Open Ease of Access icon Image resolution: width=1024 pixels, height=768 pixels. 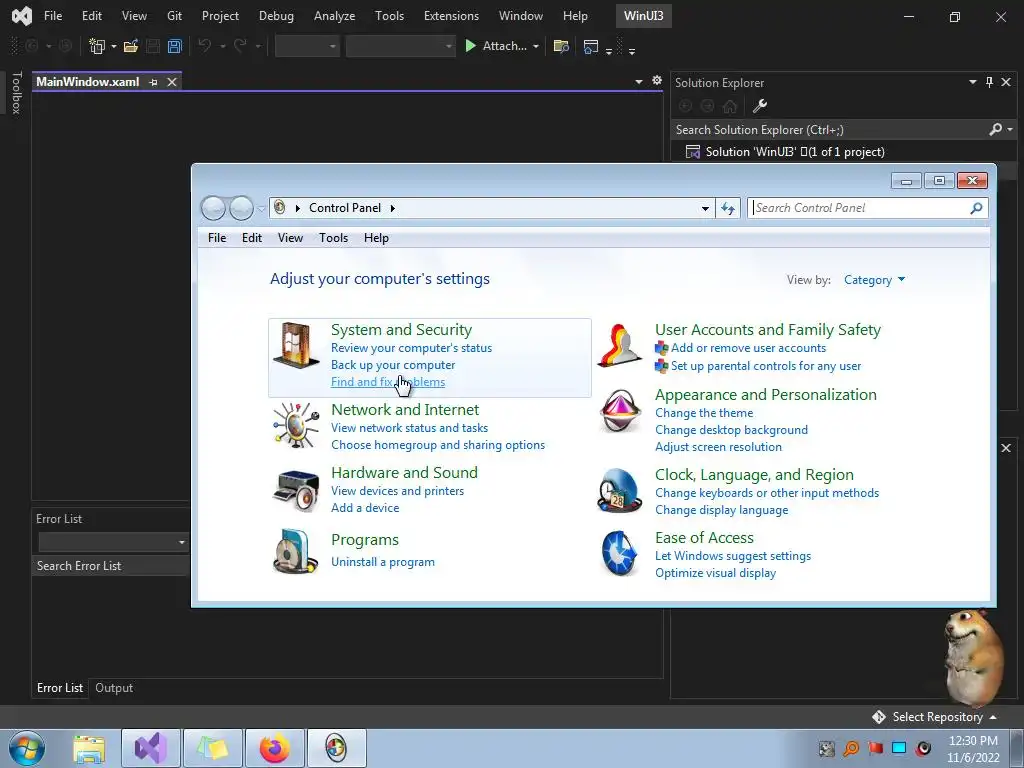[x=620, y=553]
